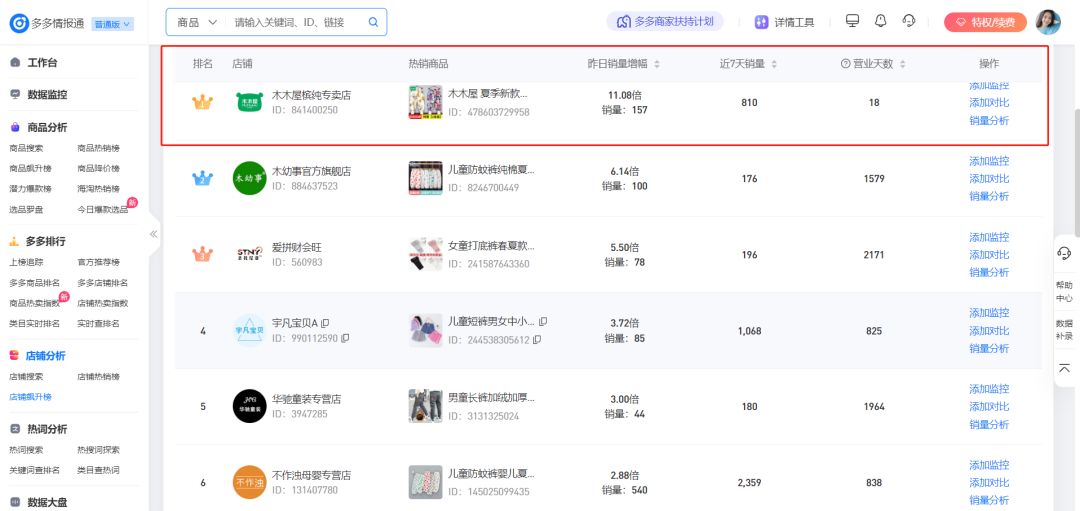Select 多多店铺排名 in the sidebar
Image resolution: width=1080 pixels, height=511 pixels.
tap(103, 283)
